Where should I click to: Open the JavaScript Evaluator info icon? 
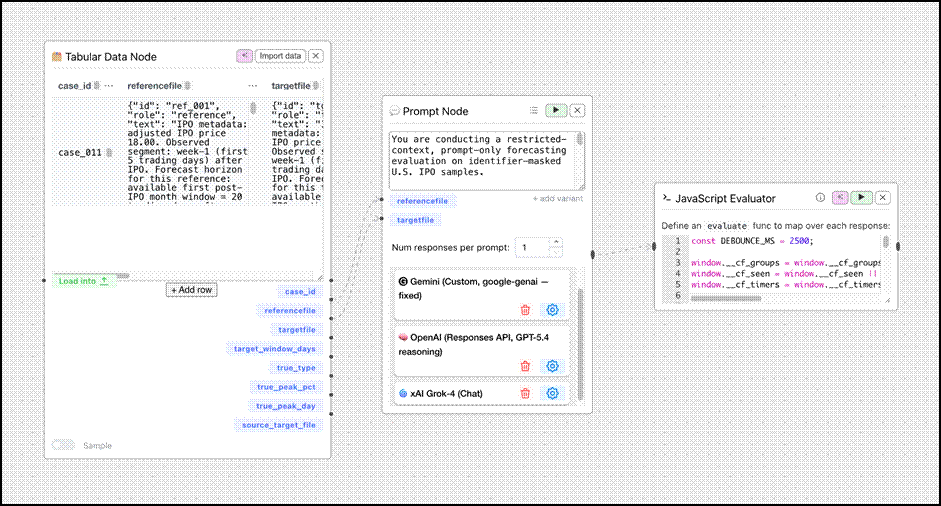click(x=820, y=197)
